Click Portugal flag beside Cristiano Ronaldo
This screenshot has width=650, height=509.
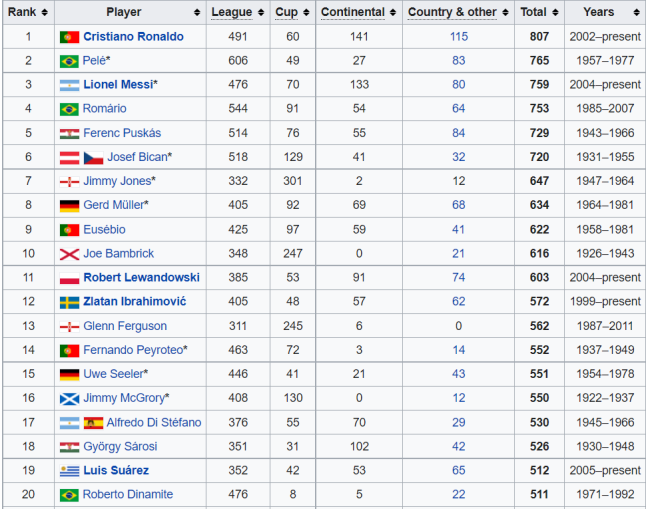(69, 37)
